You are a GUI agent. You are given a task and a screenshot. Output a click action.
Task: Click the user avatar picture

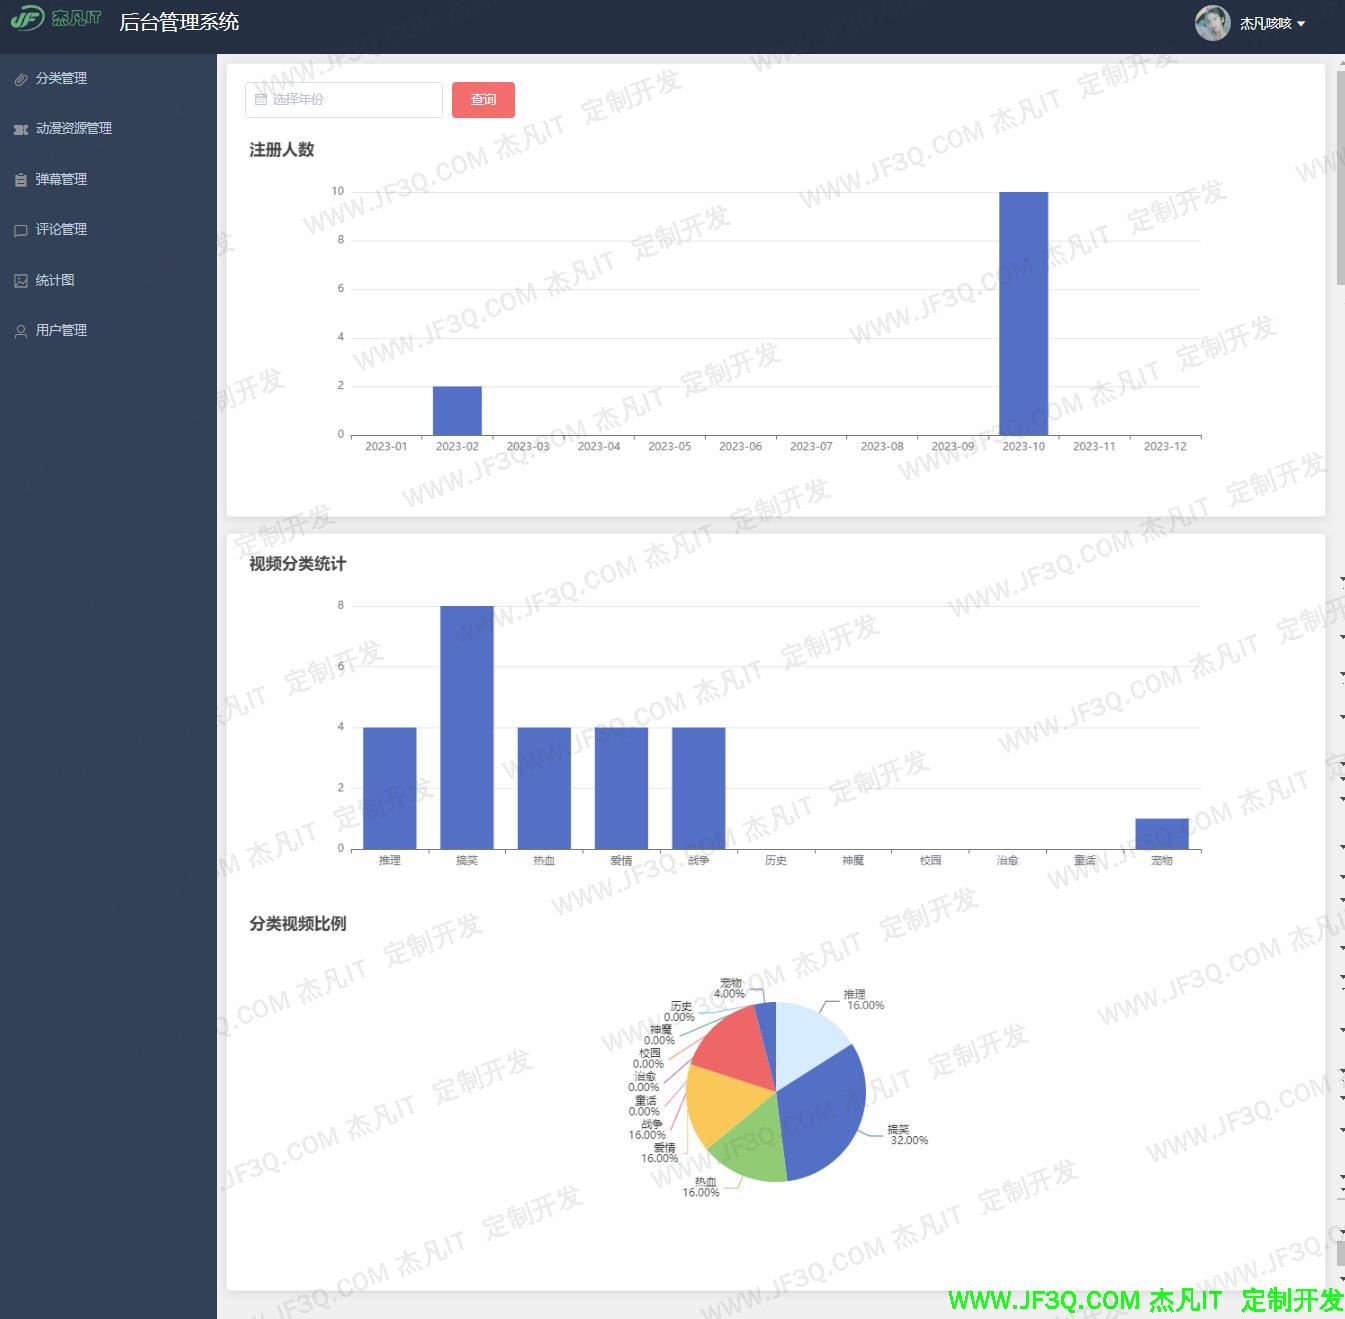[1212, 23]
